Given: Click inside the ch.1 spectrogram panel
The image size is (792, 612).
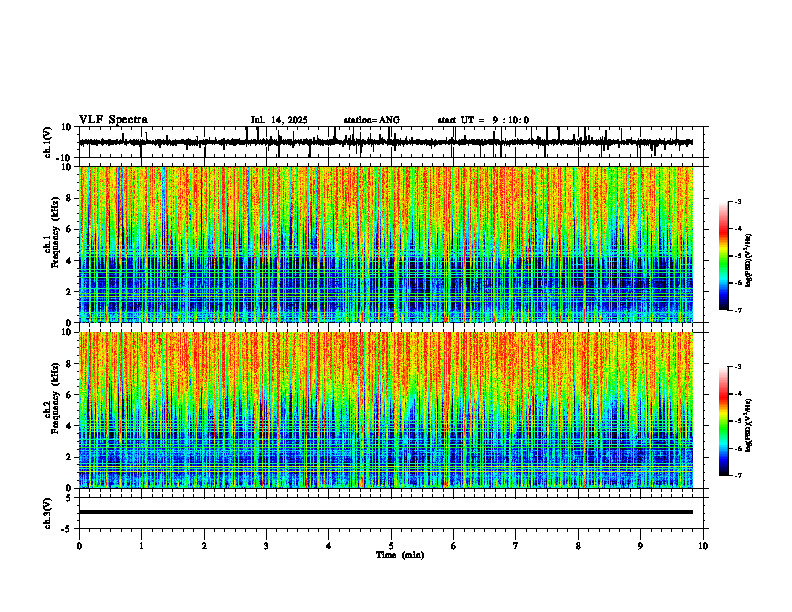Looking at the screenshot, I should [386, 244].
